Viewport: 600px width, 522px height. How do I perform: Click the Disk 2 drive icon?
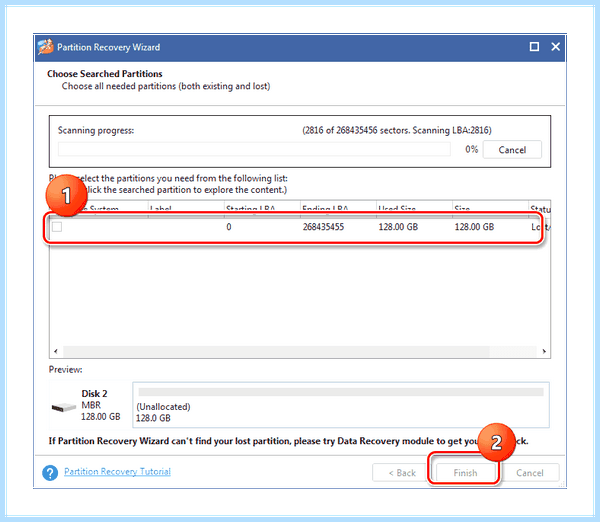tap(64, 407)
